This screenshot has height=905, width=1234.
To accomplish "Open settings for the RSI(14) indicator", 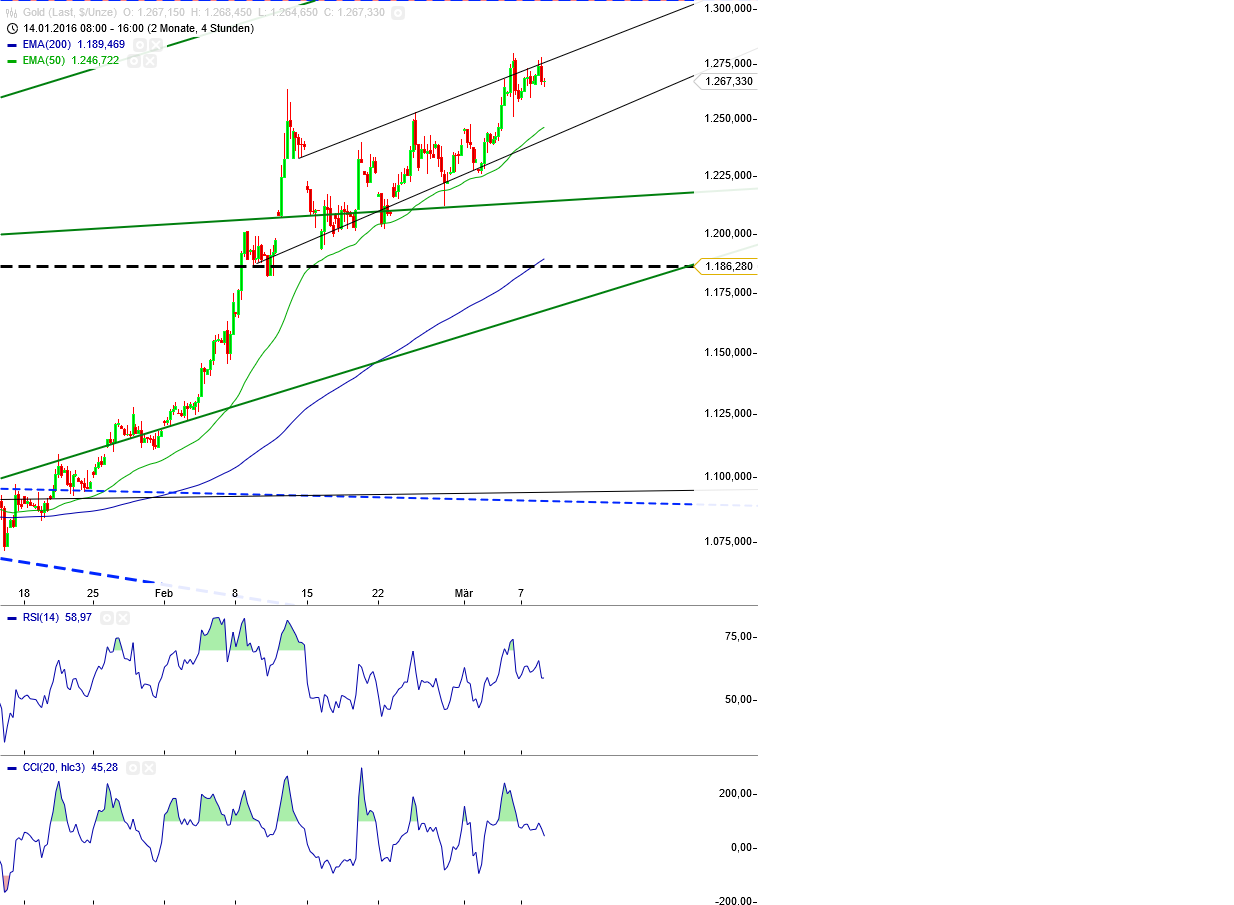I will (107, 618).
